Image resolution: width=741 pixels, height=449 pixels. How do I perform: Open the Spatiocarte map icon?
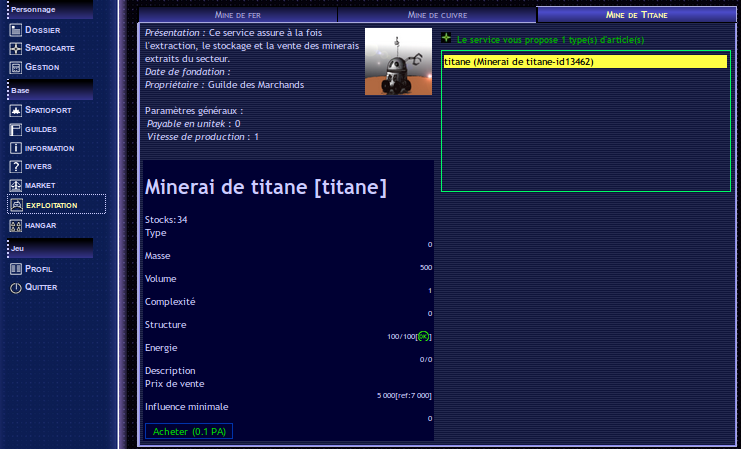(x=15, y=48)
